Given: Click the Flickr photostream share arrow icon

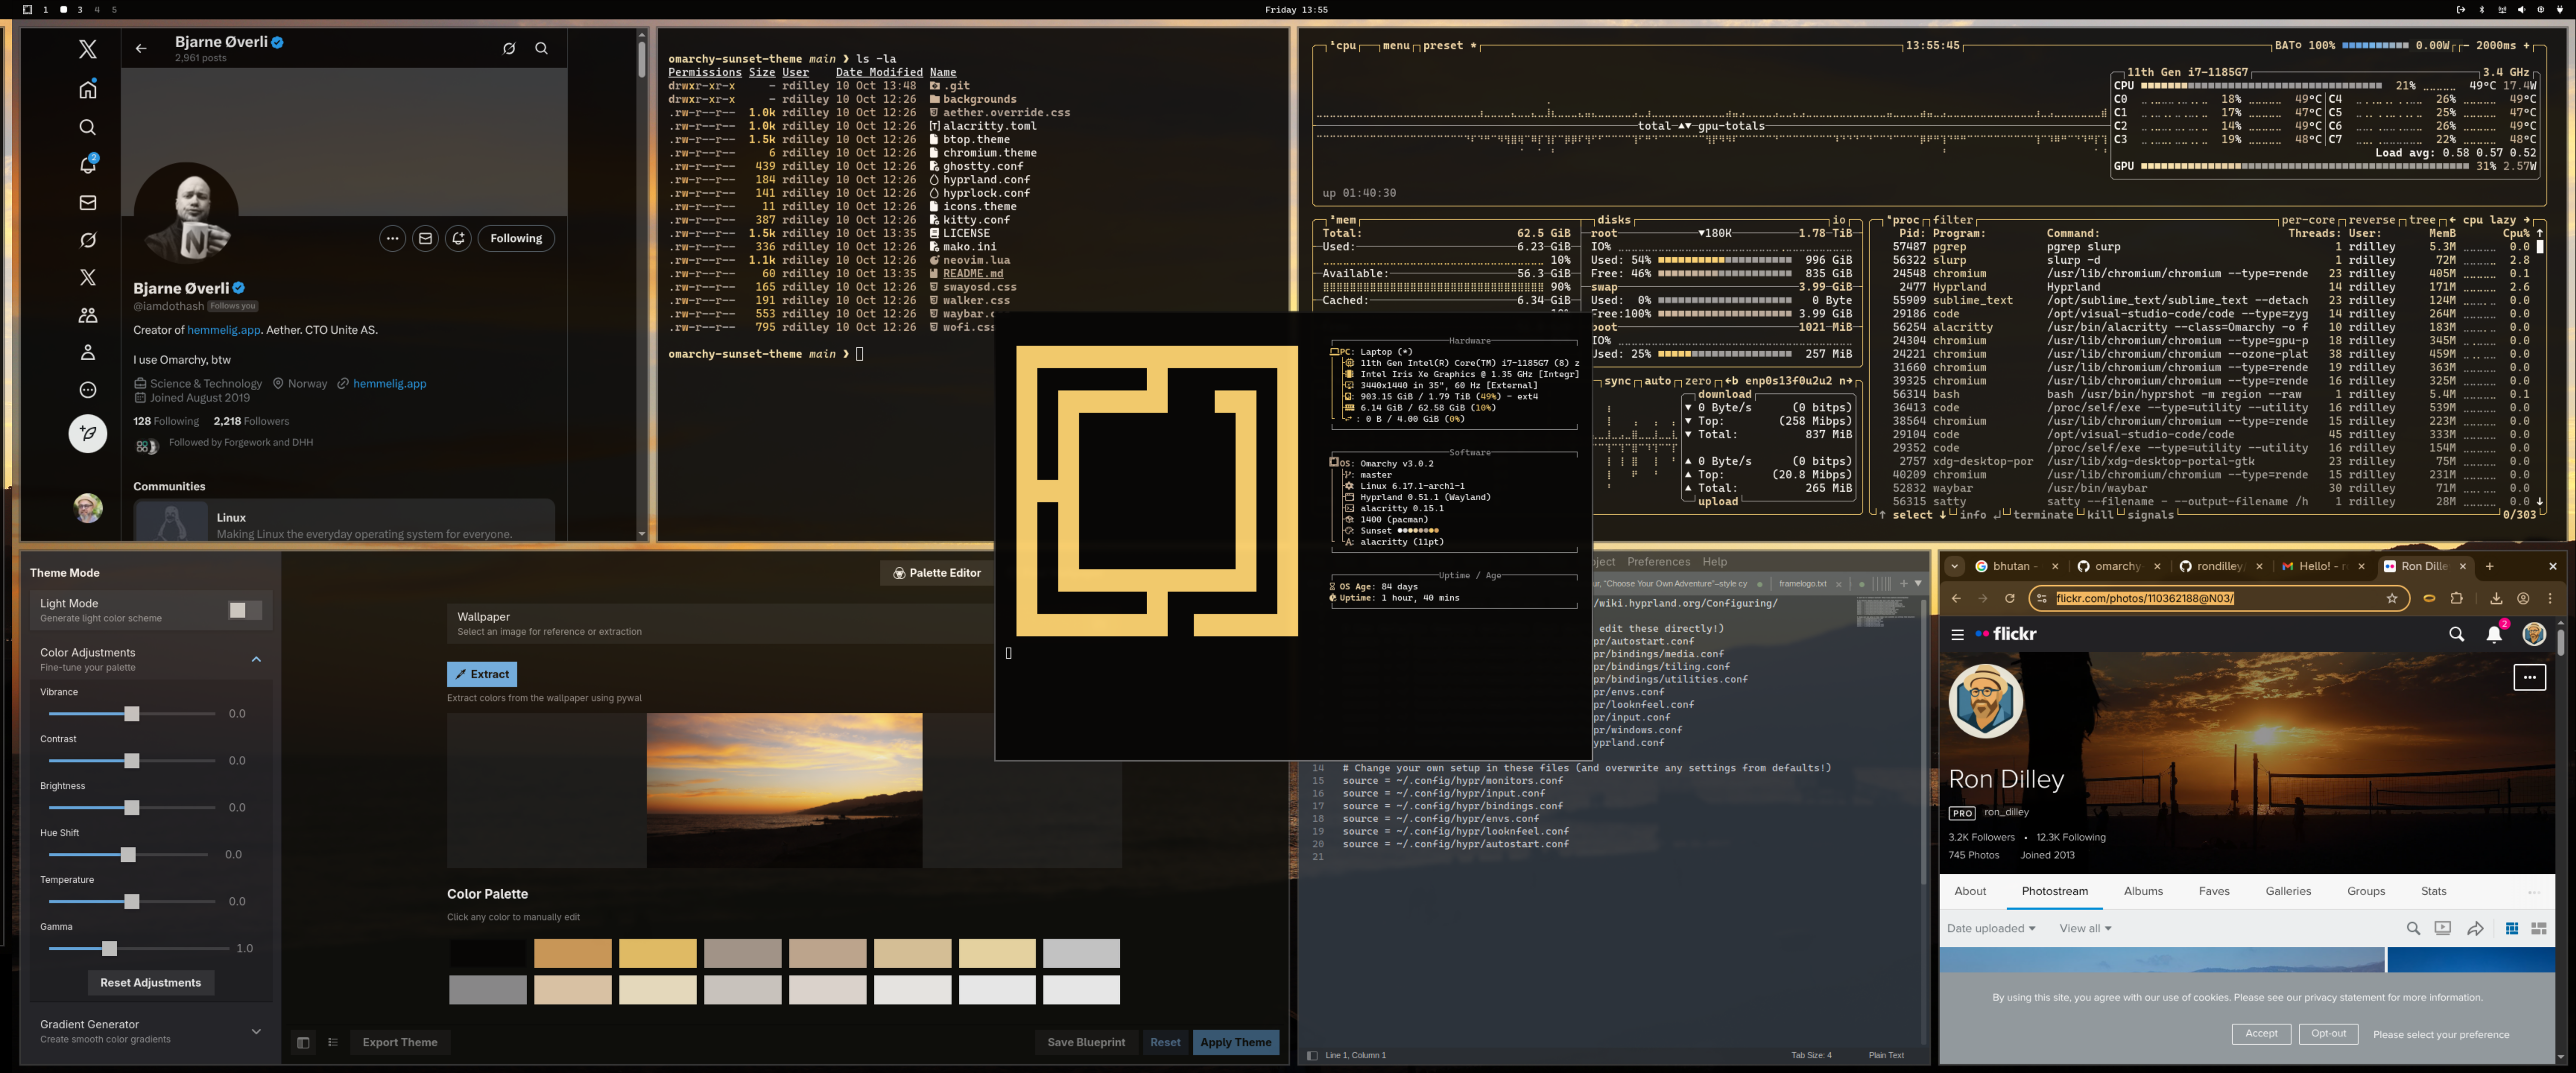Looking at the screenshot, I should 2475,929.
